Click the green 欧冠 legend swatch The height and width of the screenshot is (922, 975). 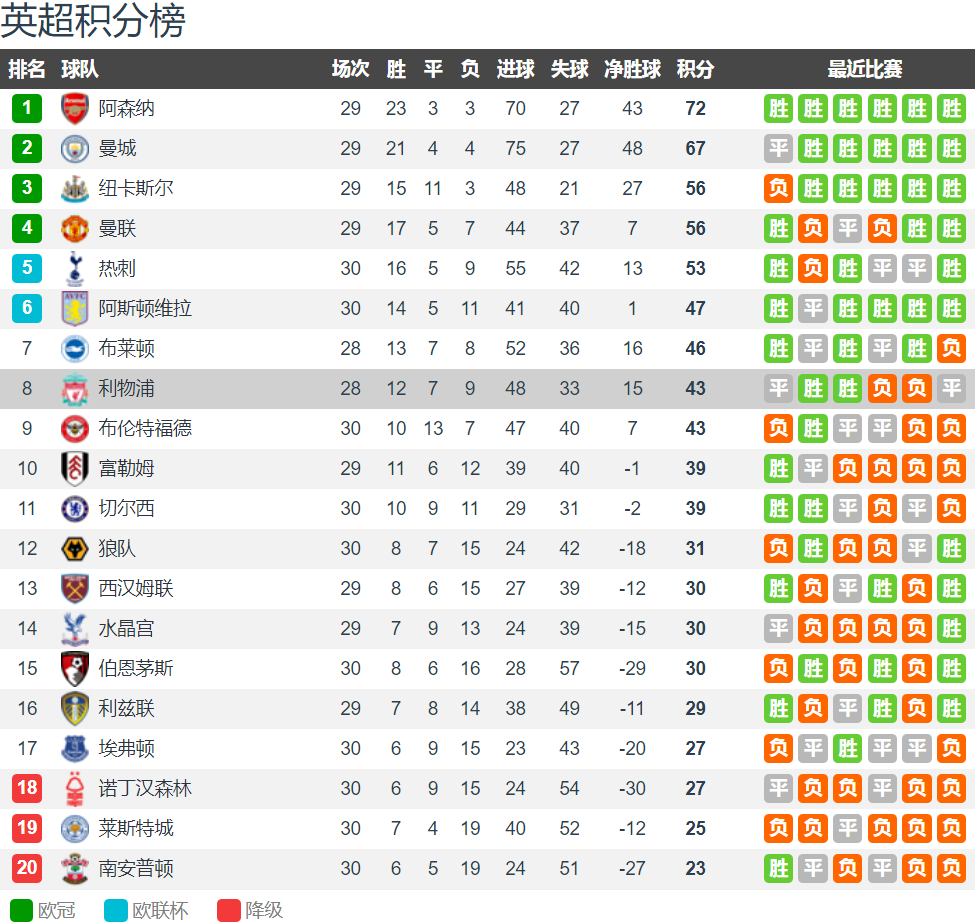[21, 910]
